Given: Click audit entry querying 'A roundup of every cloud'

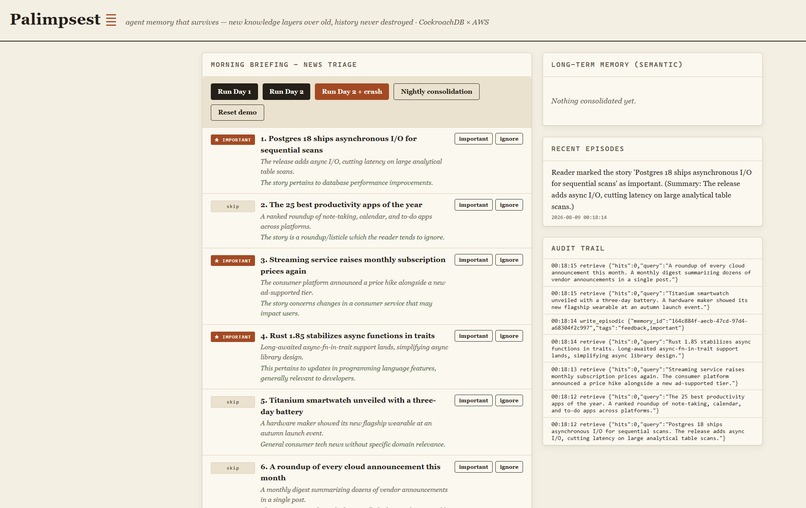Looking at the screenshot, I should pyautogui.click(x=652, y=273).
